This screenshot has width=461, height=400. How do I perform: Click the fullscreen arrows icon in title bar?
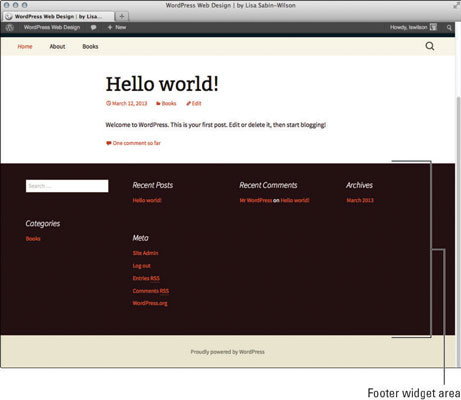point(456,5)
